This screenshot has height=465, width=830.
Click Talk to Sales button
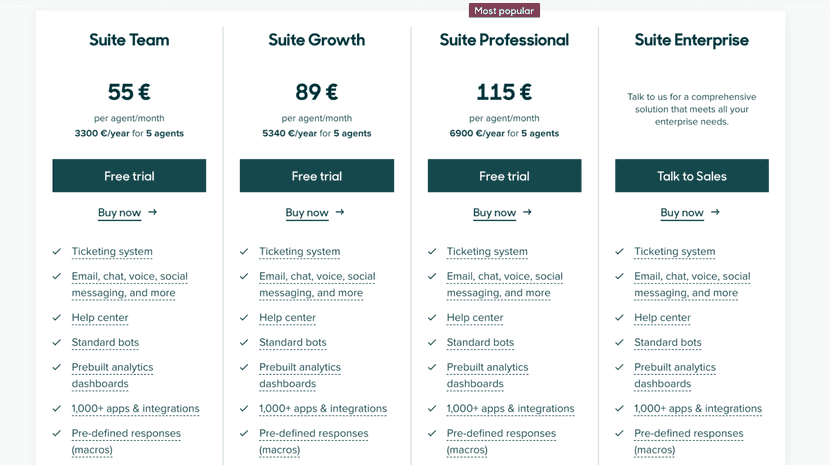tap(691, 176)
